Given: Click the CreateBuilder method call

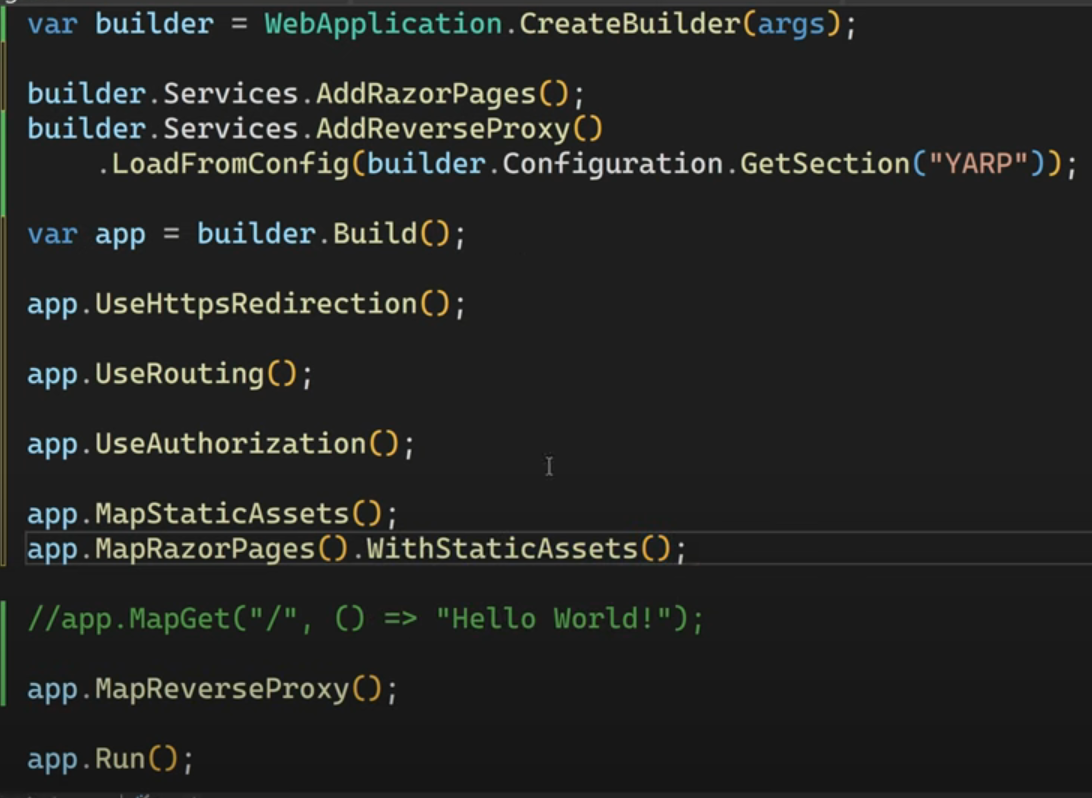Looking at the screenshot, I should click(x=630, y=24).
